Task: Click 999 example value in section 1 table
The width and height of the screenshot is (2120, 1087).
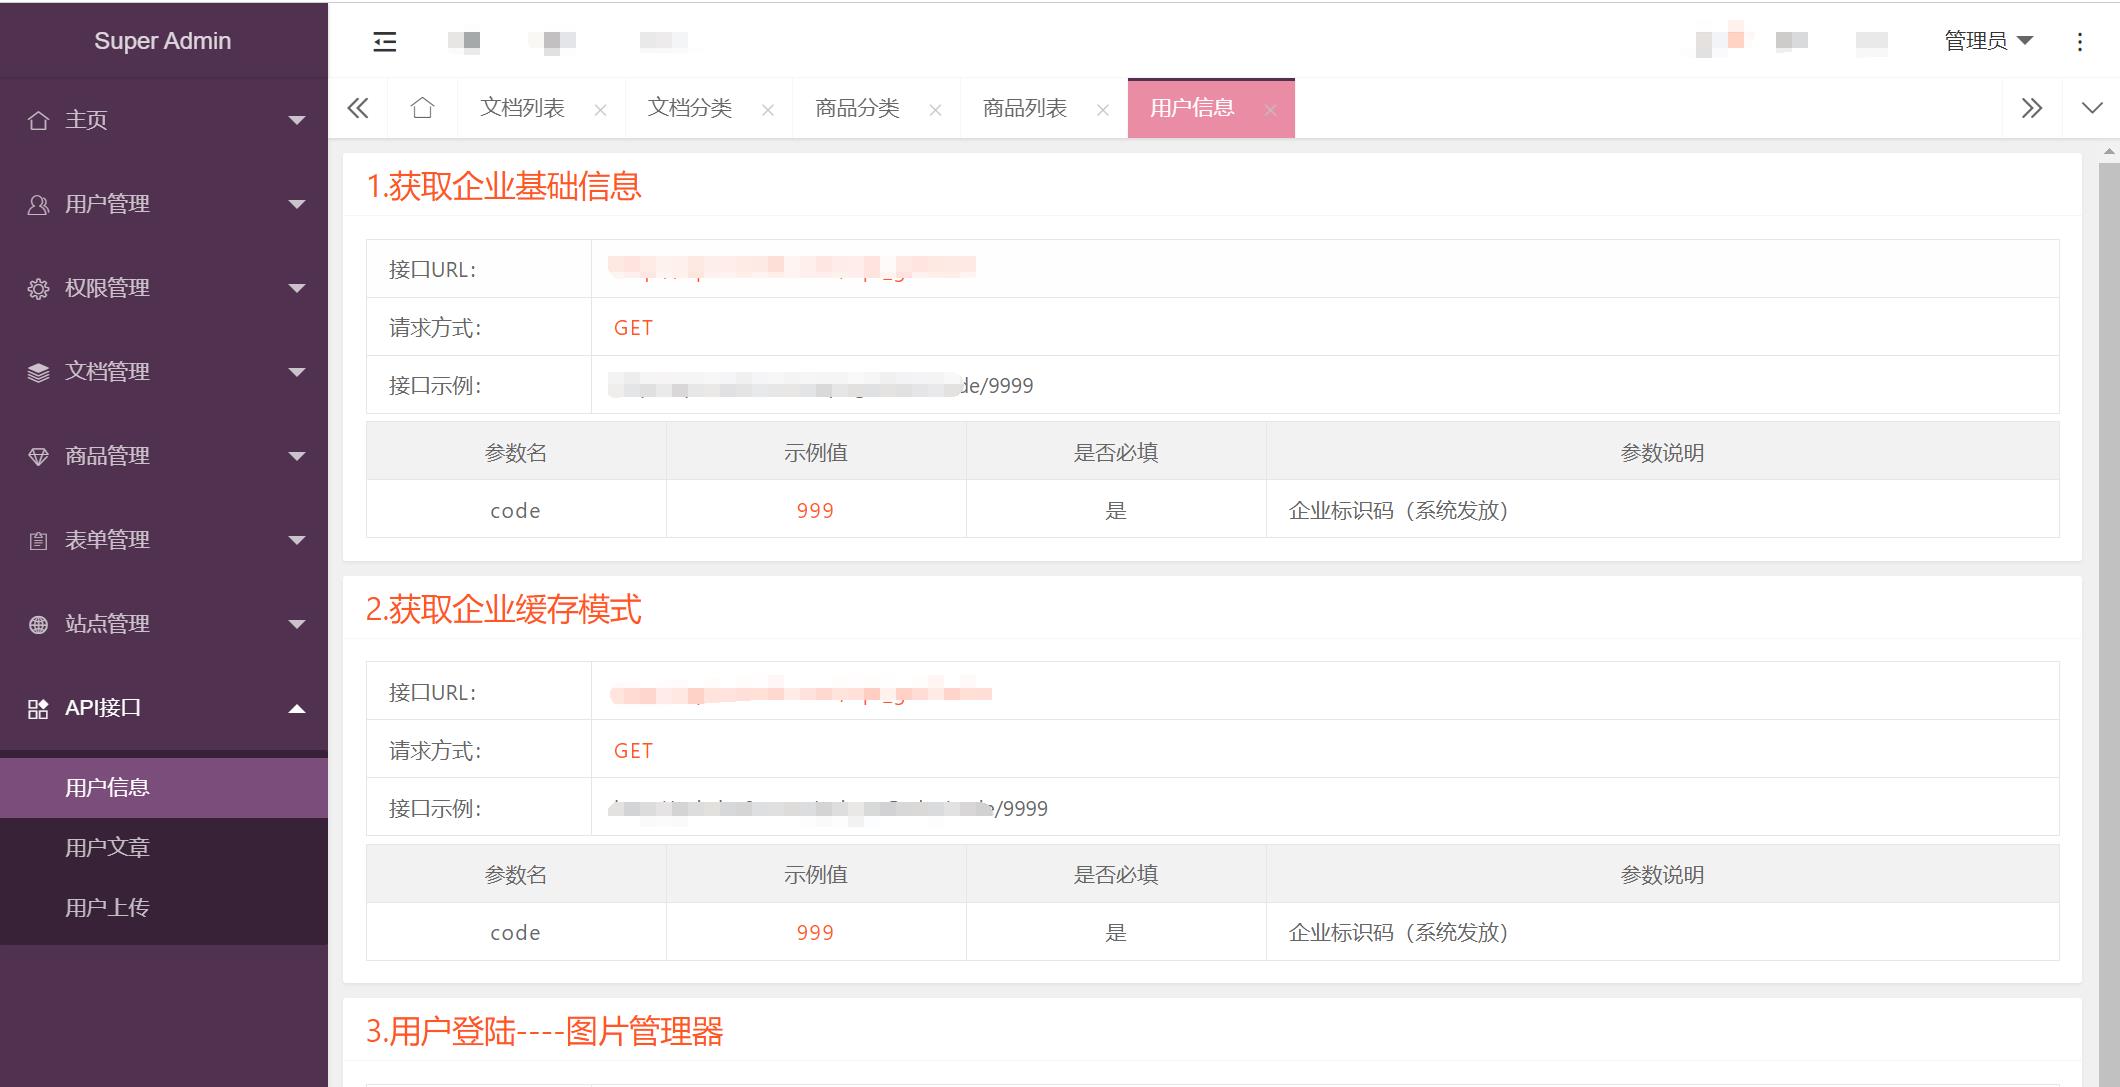Action: click(815, 511)
